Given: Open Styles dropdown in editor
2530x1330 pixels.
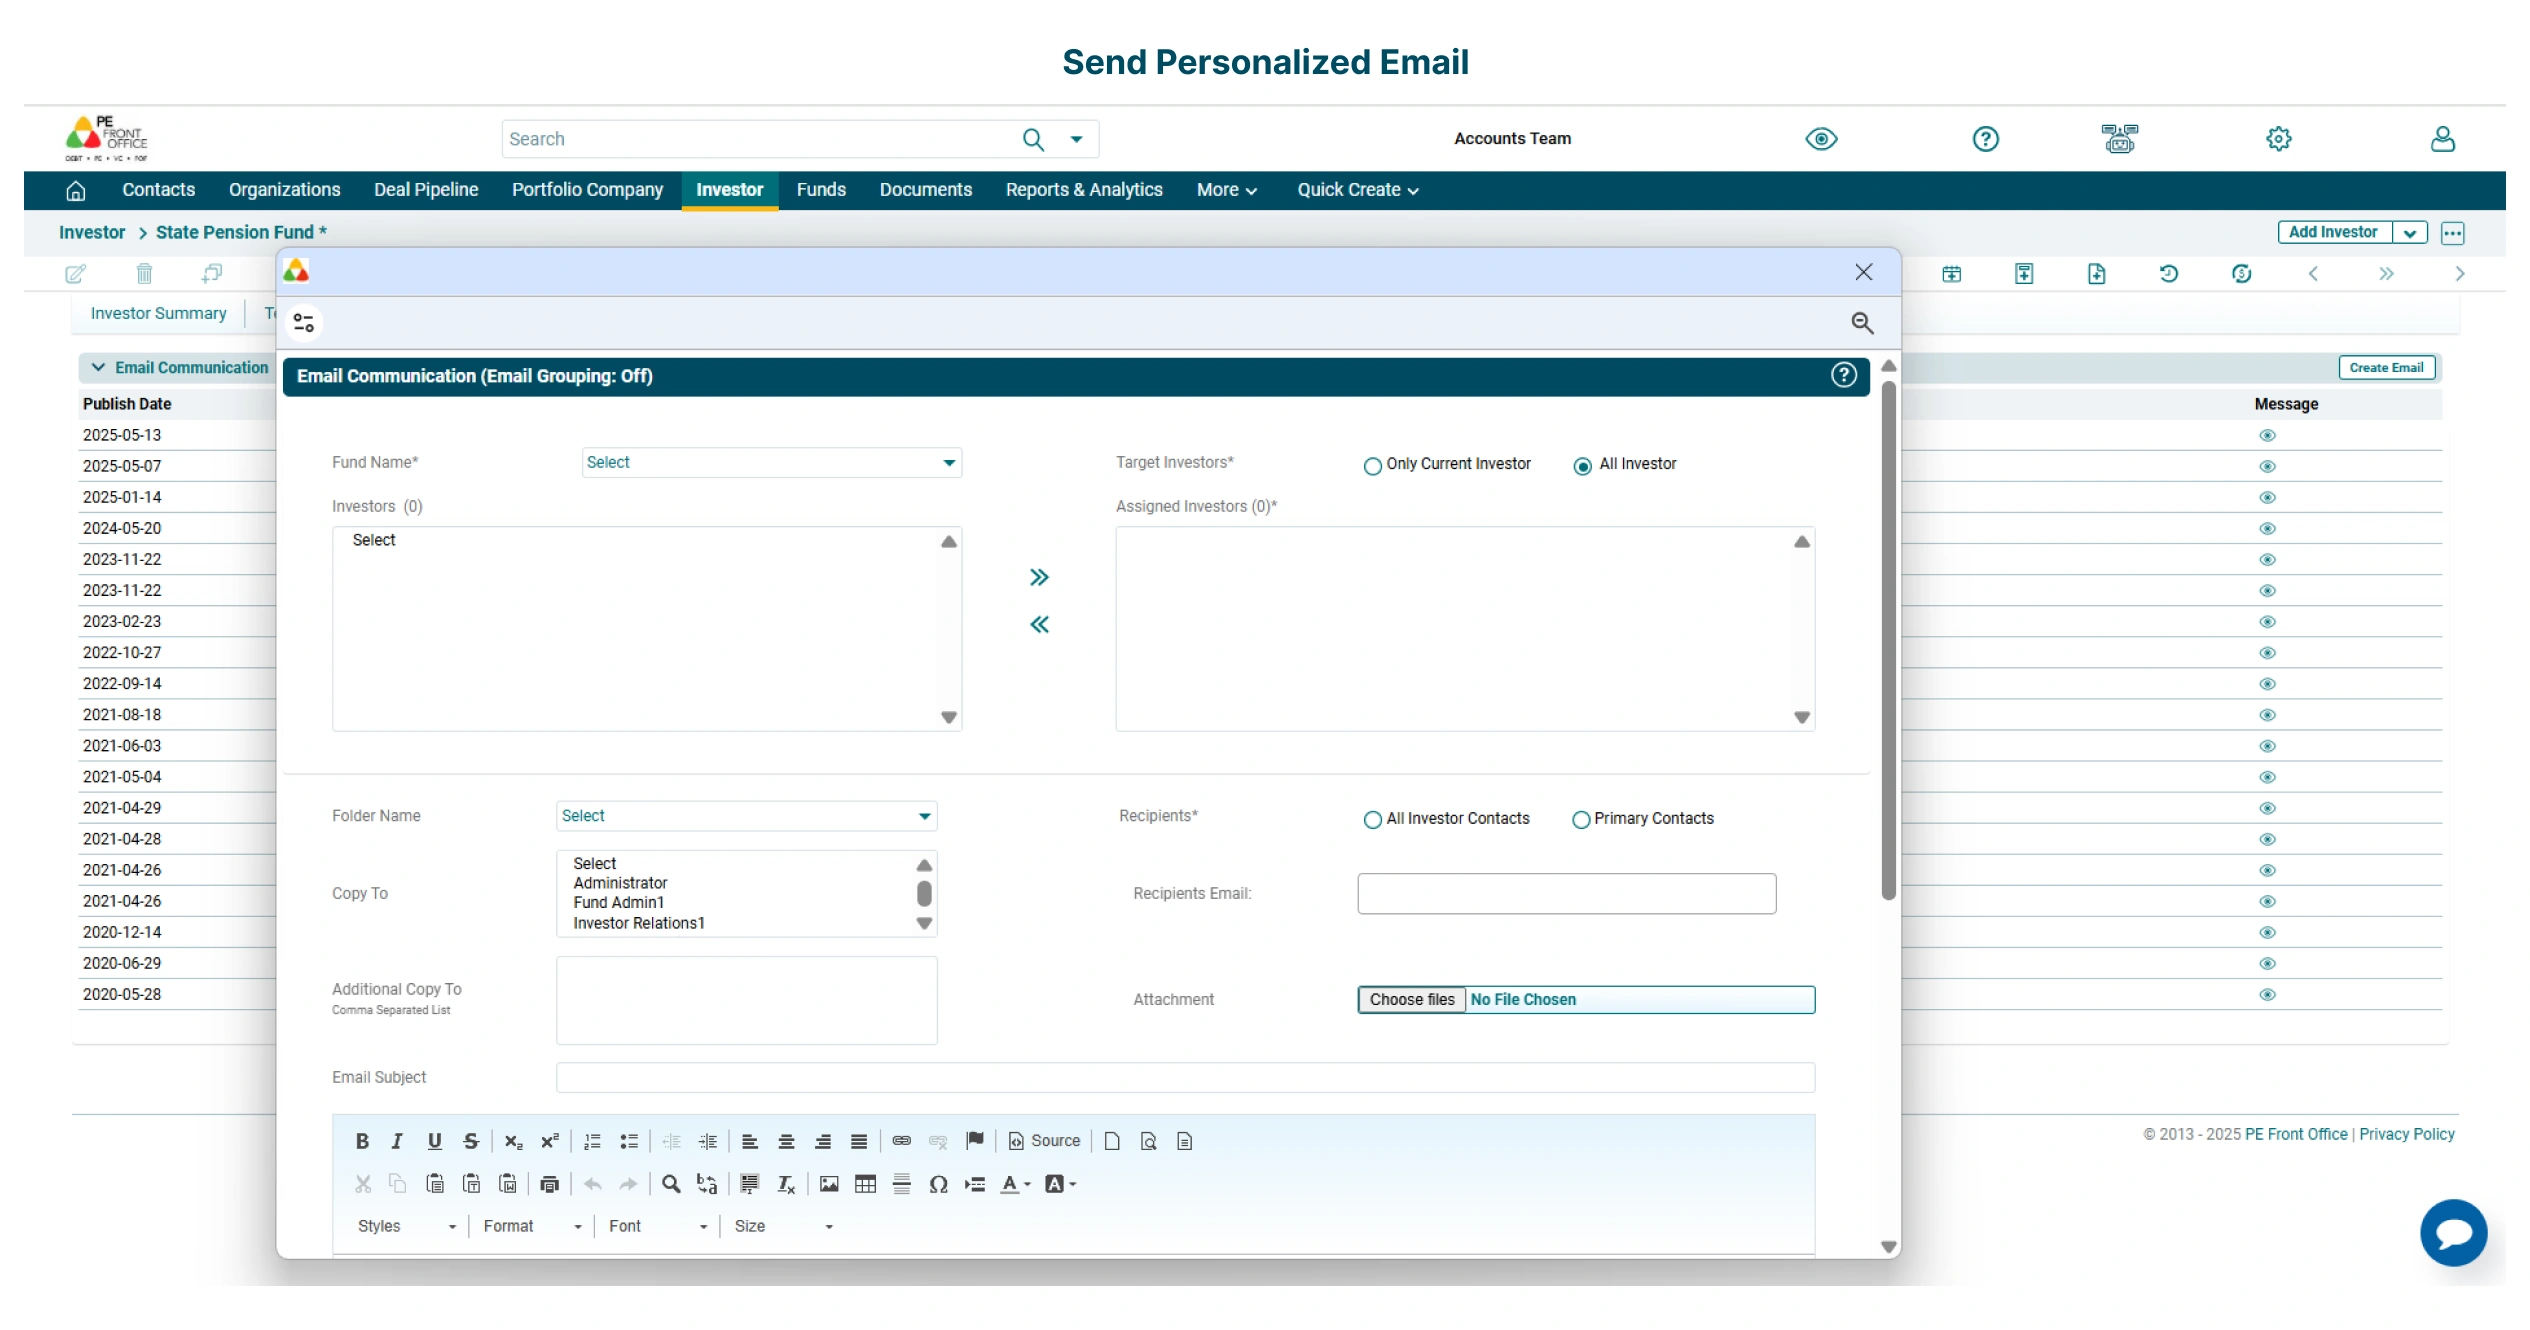Looking at the screenshot, I should click(x=407, y=1226).
